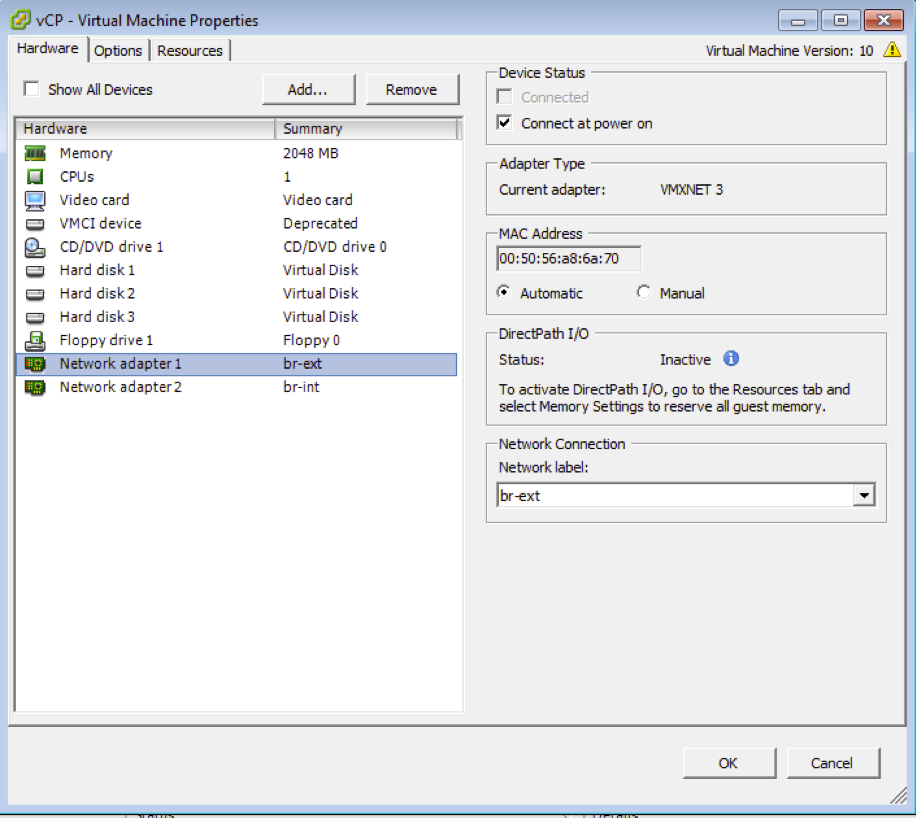Click the VM version warning icon
Viewport: 916px width, 818px height.
click(892, 50)
